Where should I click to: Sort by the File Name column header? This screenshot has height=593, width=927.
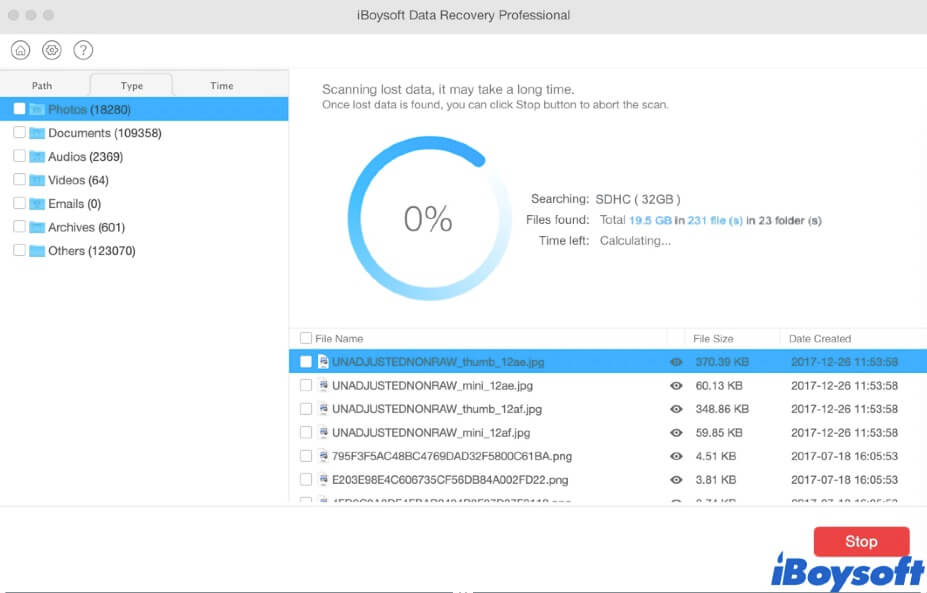[x=339, y=339]
